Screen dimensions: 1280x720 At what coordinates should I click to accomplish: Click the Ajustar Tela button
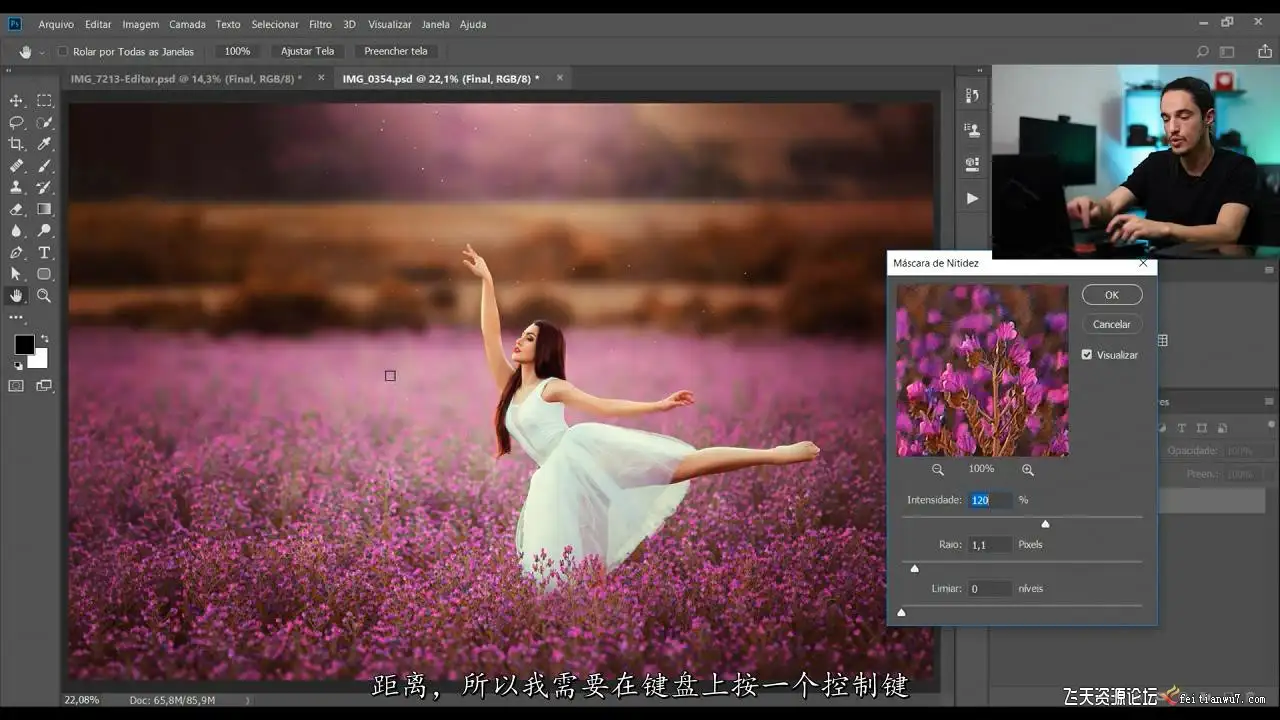tap(307, 51)
